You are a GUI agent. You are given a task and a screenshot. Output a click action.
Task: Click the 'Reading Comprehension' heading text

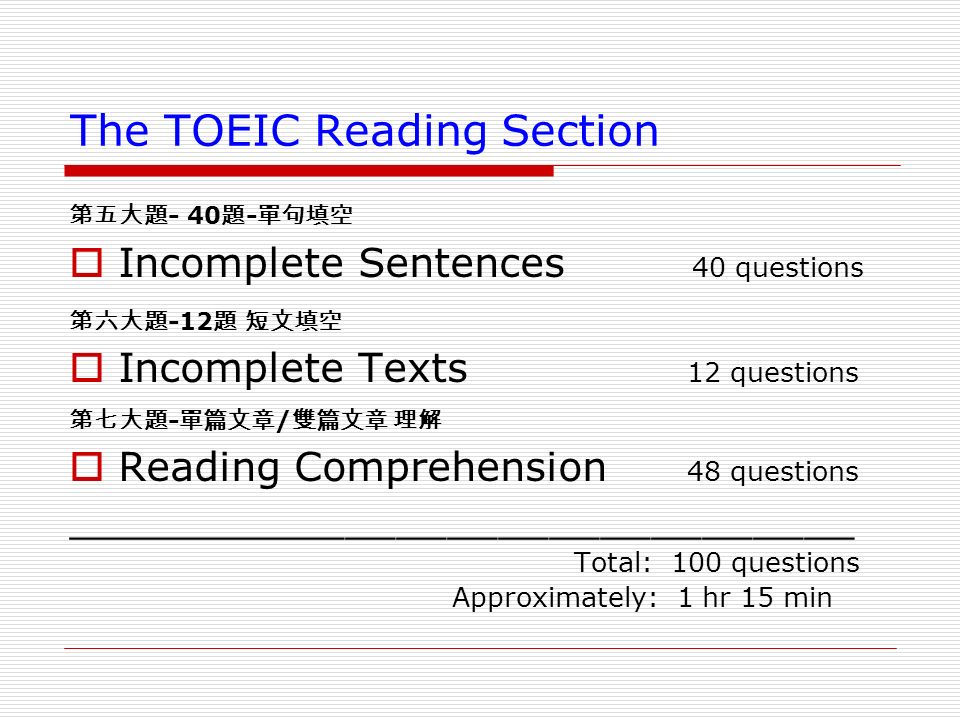click(362, 468)
